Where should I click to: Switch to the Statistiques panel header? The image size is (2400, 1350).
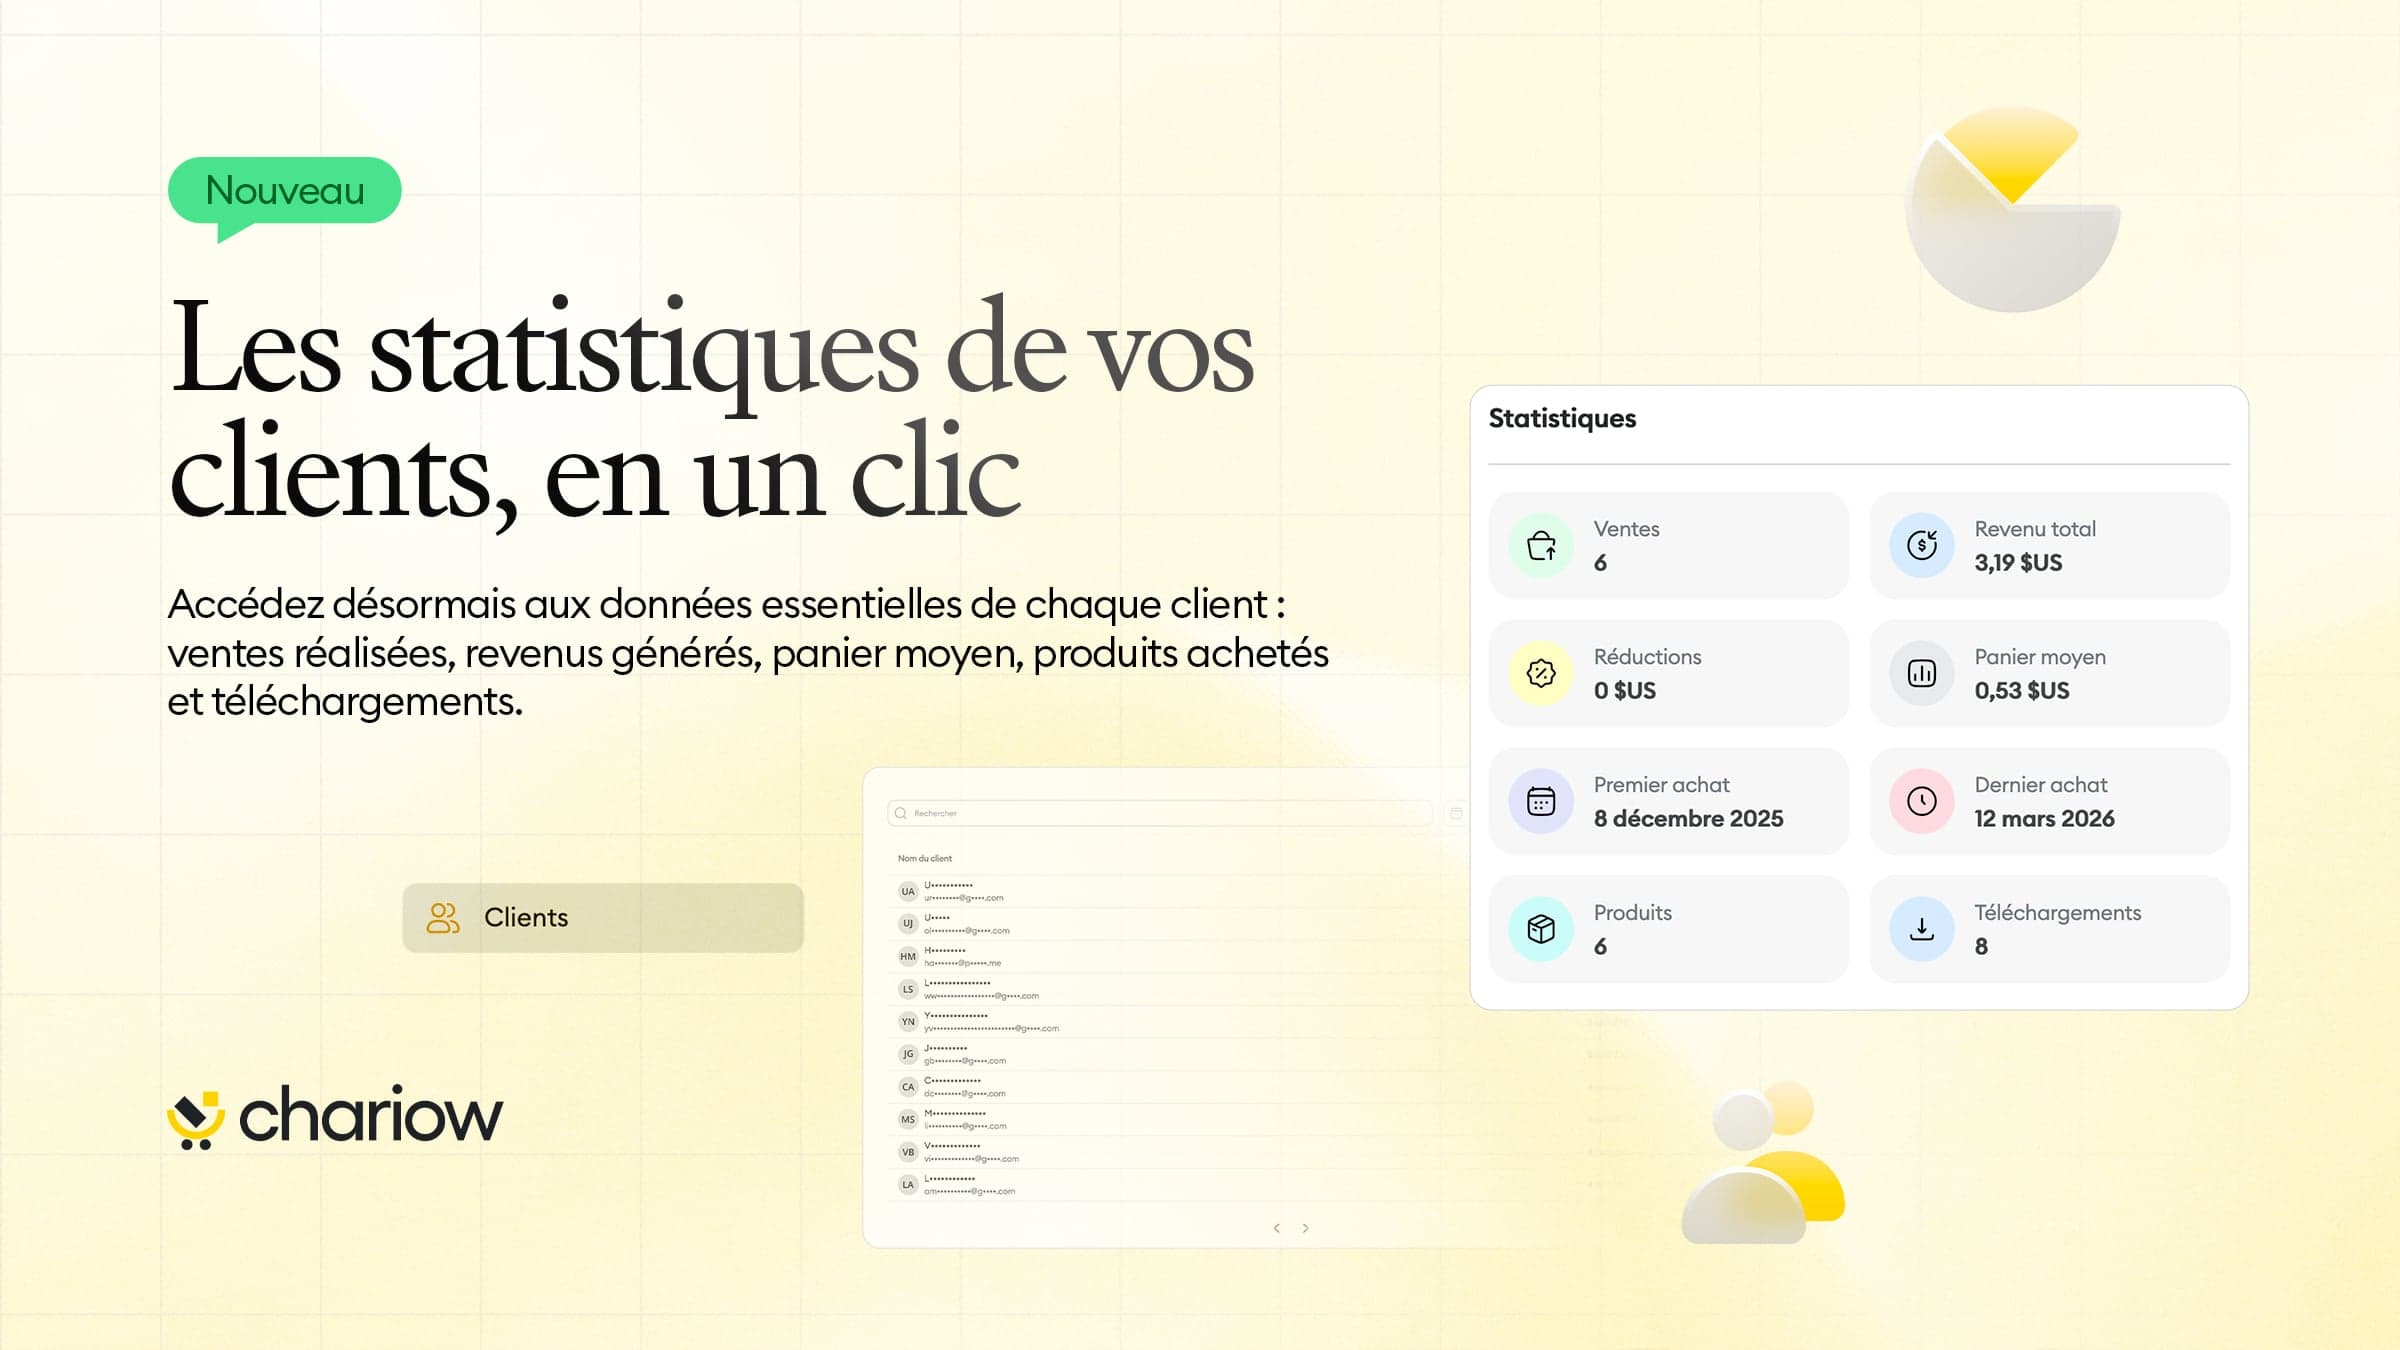point(1561,419)
